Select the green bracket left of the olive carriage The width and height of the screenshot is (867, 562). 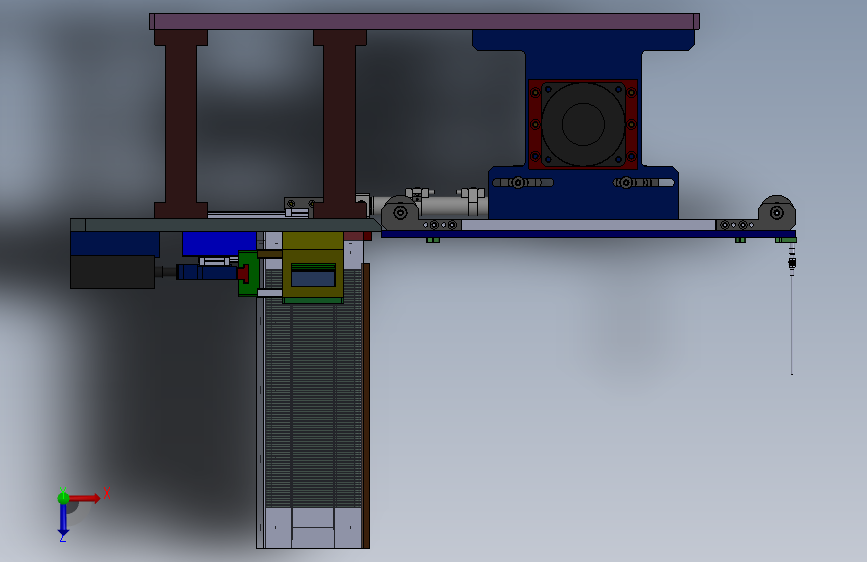pos(248,274)
